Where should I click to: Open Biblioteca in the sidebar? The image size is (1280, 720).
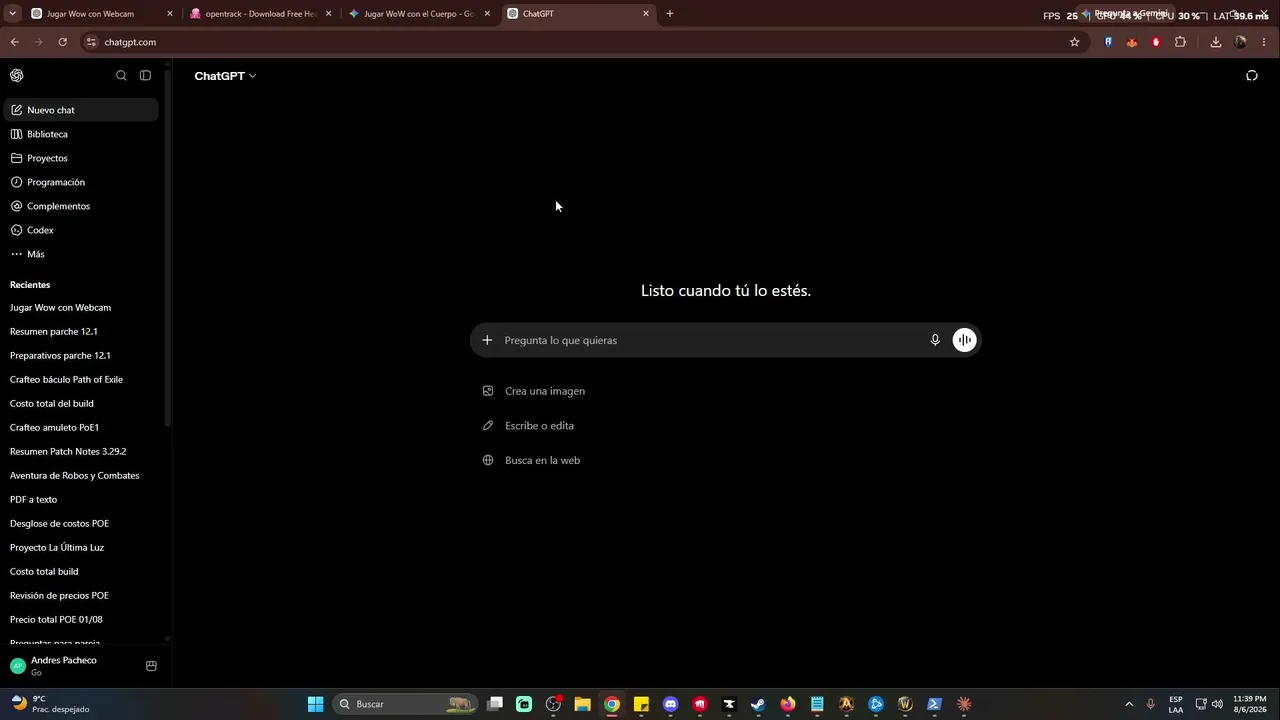(x=80, y=134)
